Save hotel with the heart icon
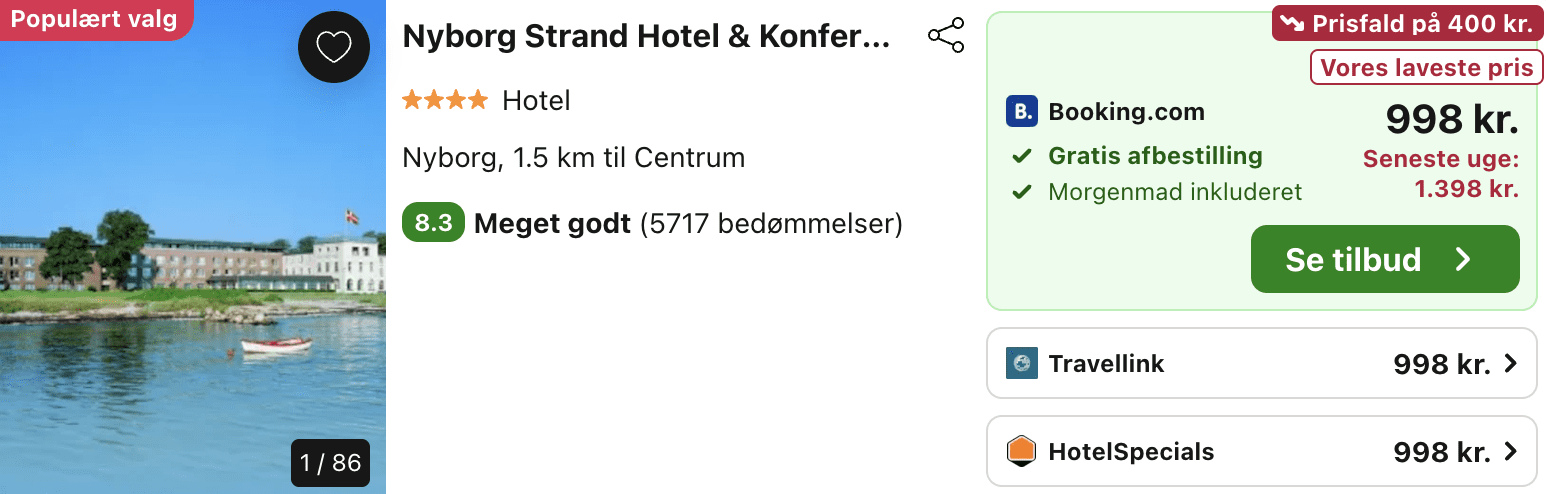The height and width of the screenshot is (494, 1546). point(334,46)
